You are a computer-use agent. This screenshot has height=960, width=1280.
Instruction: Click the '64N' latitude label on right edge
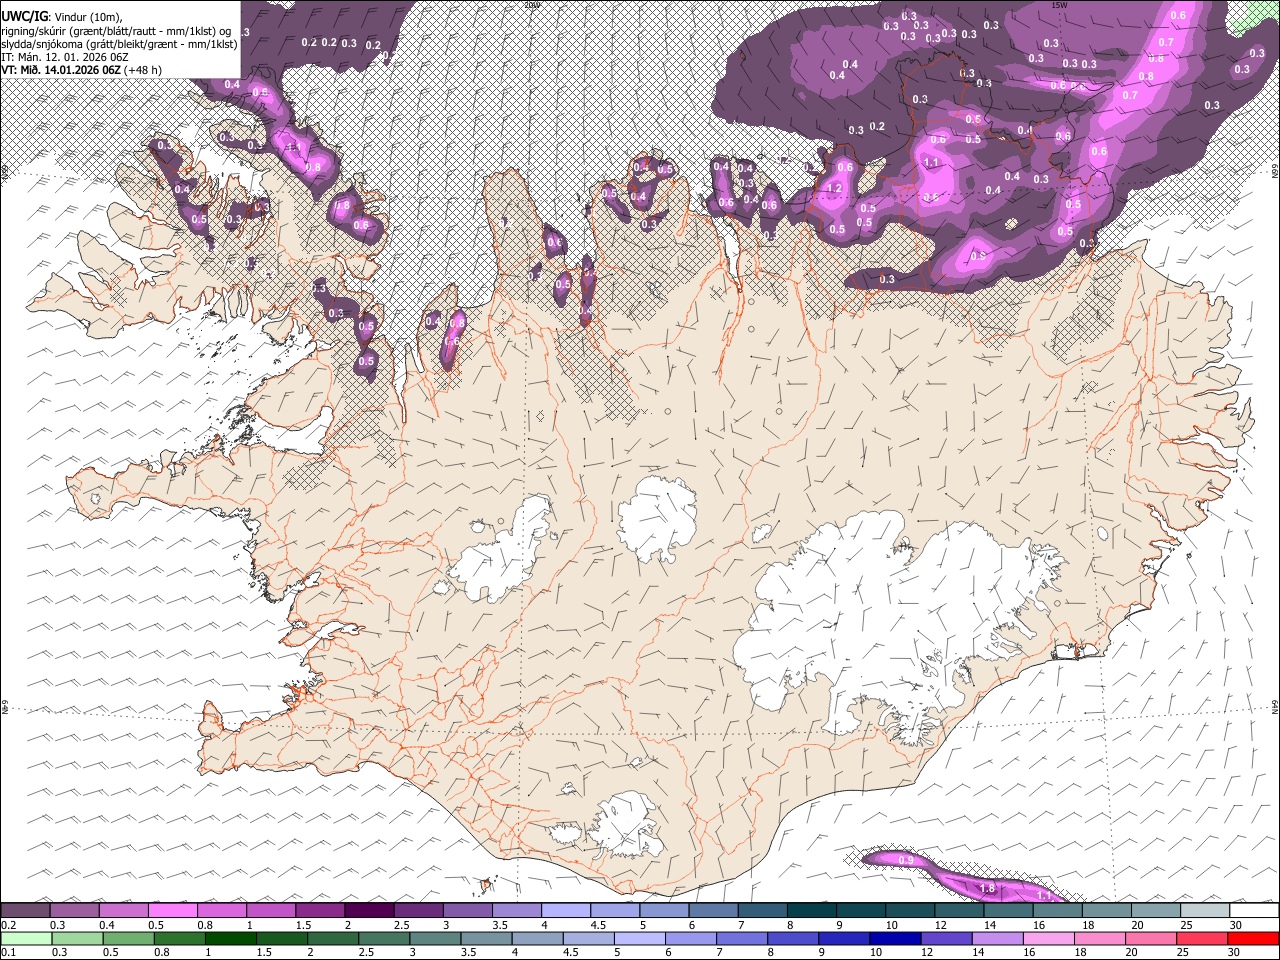(1275, 707)
